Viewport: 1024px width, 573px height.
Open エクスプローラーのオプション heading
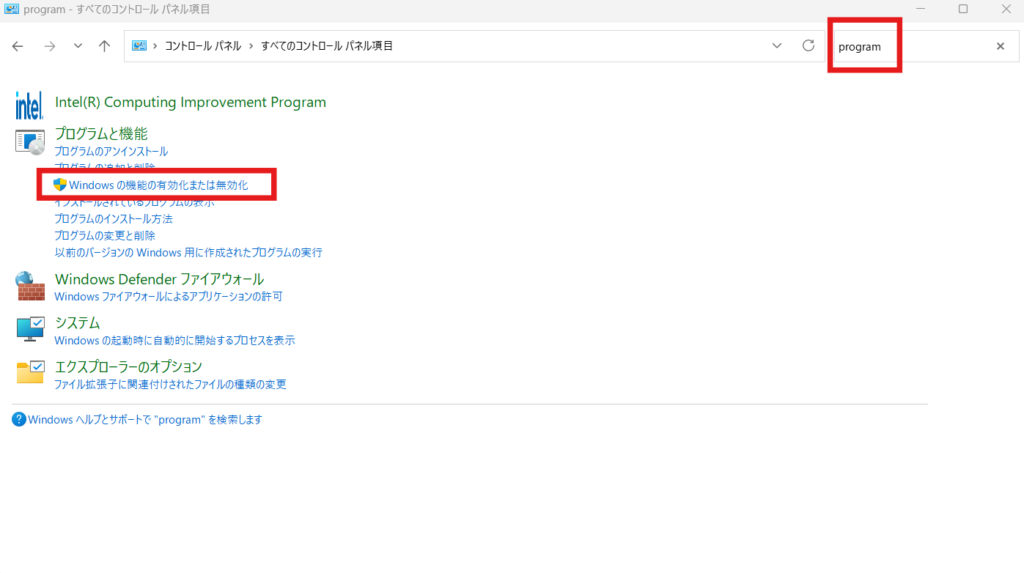[128, 367]
